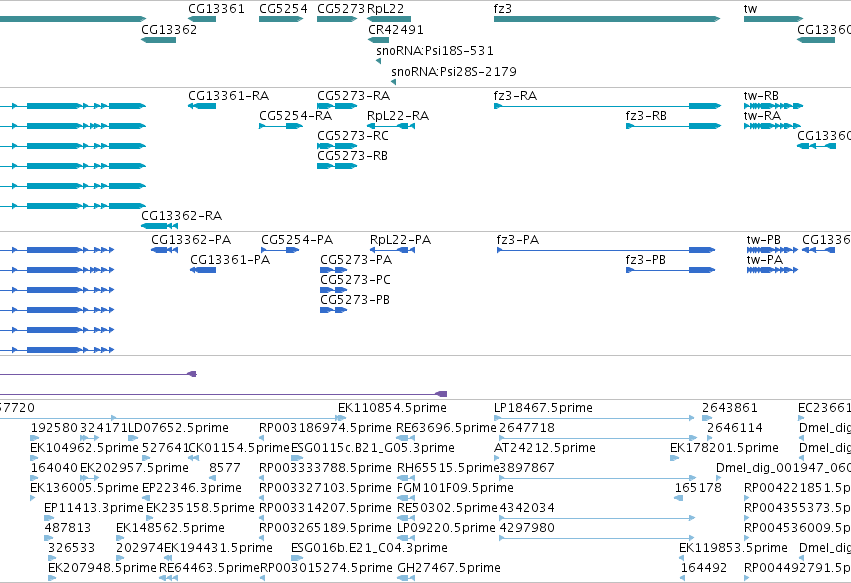Select the fz3-PA protein label
This screenshot has height=583, width=851.
(518, 239)
